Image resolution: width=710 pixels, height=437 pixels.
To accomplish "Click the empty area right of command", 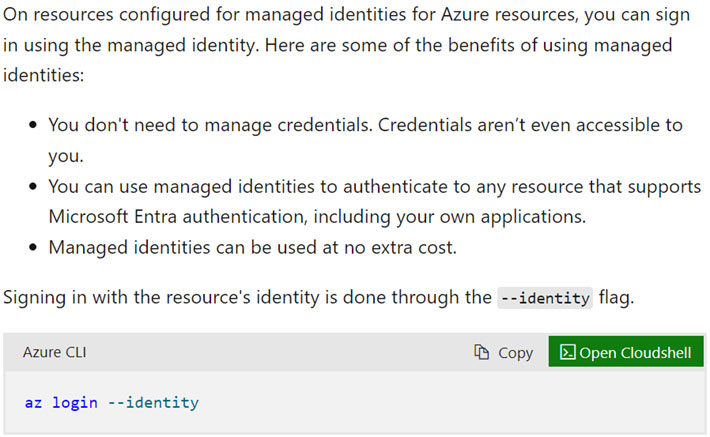I will tap(450, 403).
